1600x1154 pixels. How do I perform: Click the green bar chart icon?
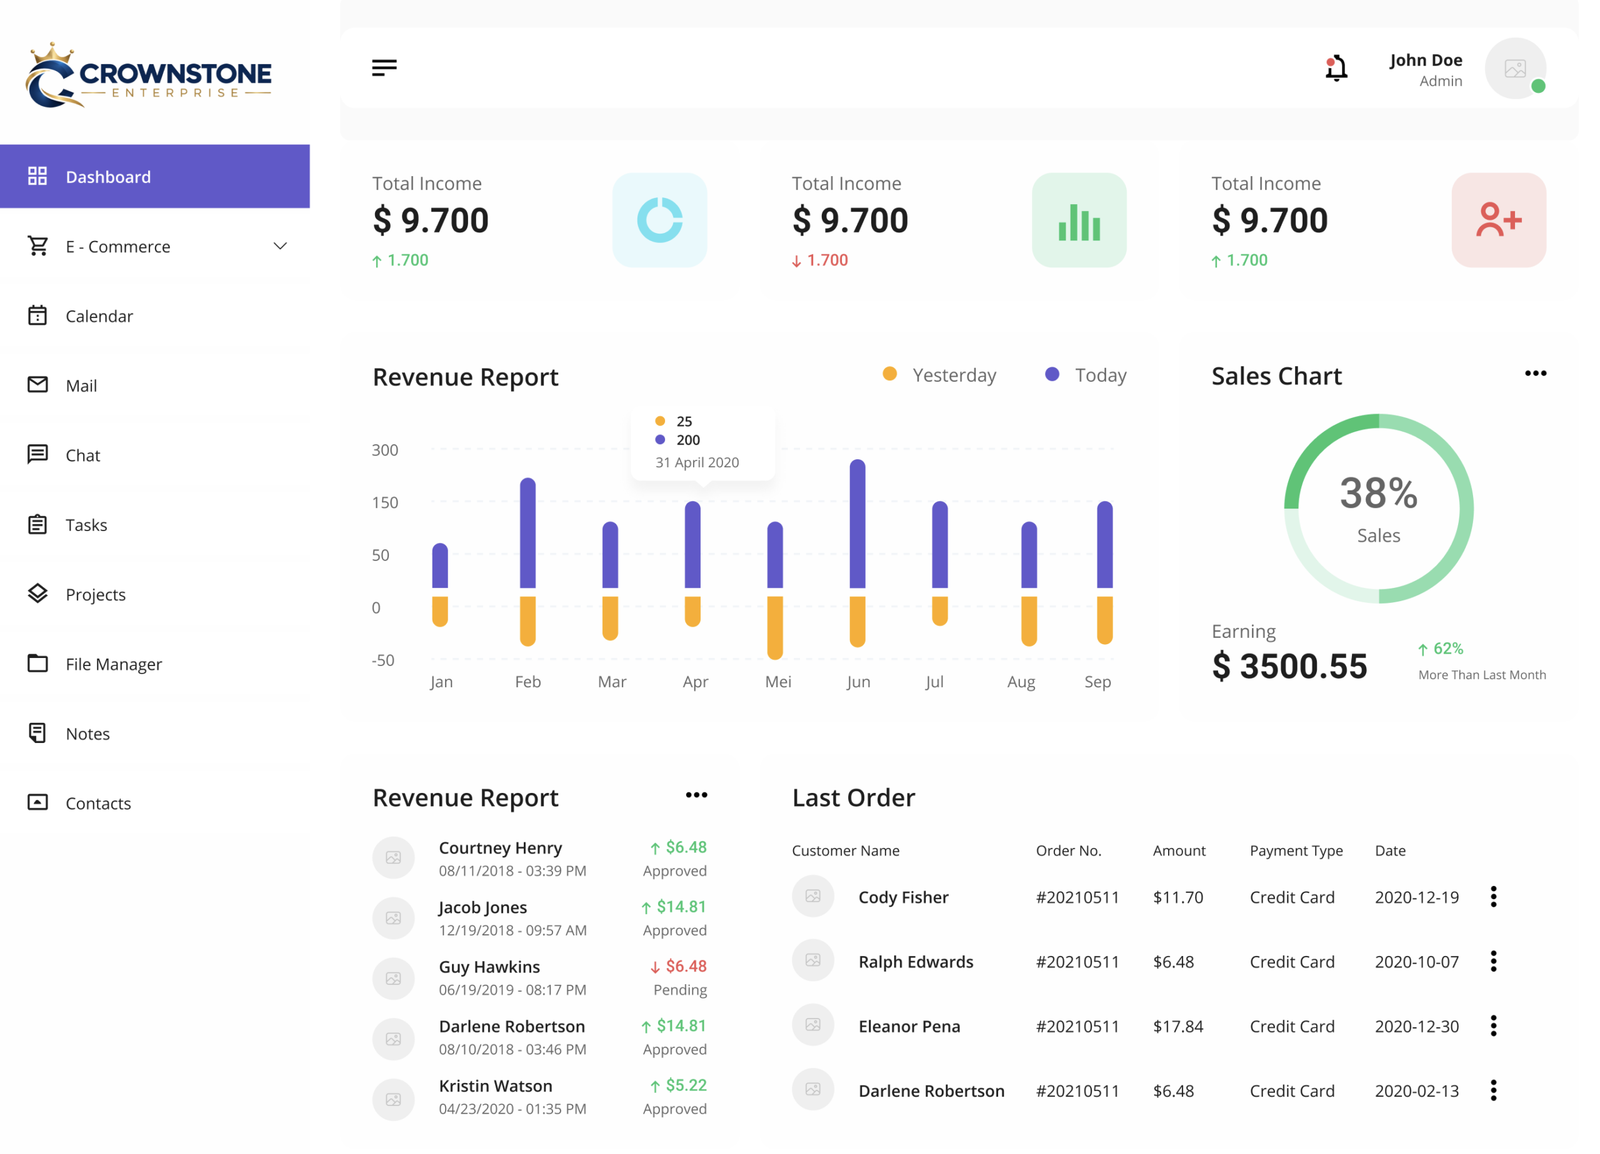[x=1079, y=220]
